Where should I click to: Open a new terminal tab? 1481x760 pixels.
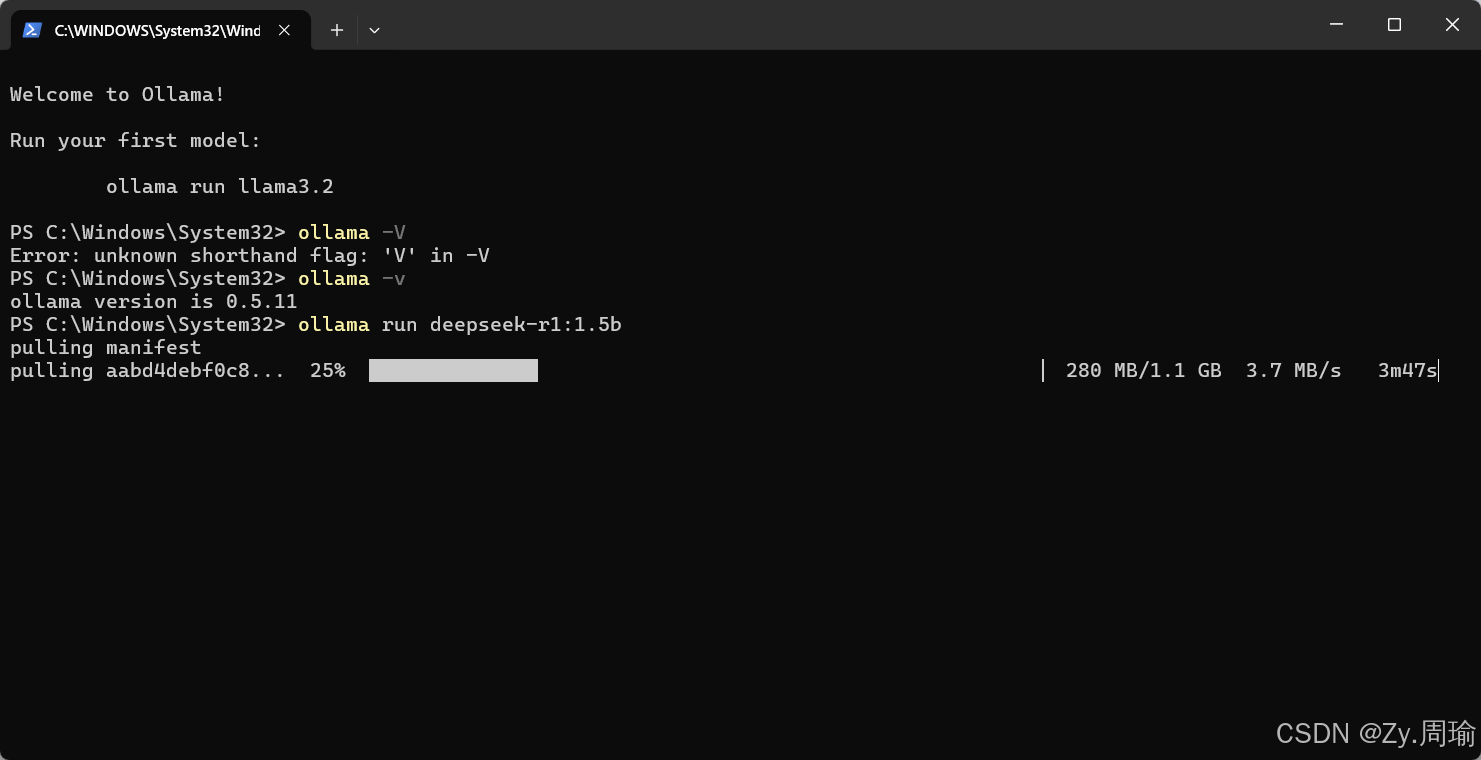337,30
